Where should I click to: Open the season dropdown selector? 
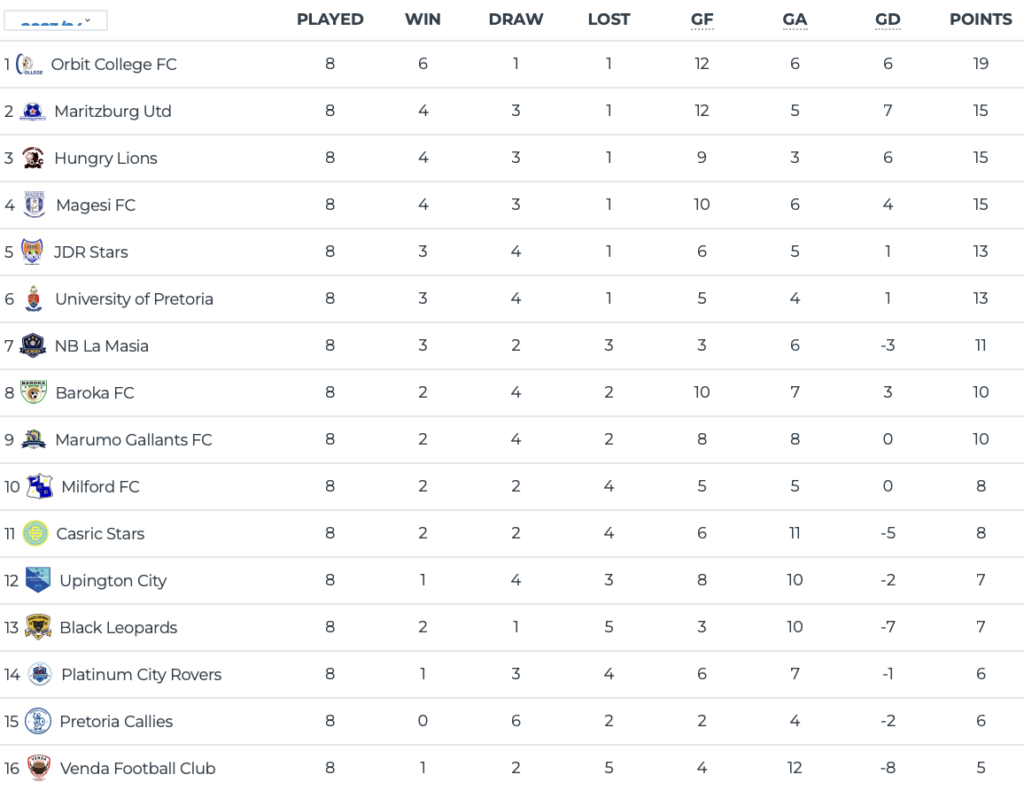click(x=56, y=20)
